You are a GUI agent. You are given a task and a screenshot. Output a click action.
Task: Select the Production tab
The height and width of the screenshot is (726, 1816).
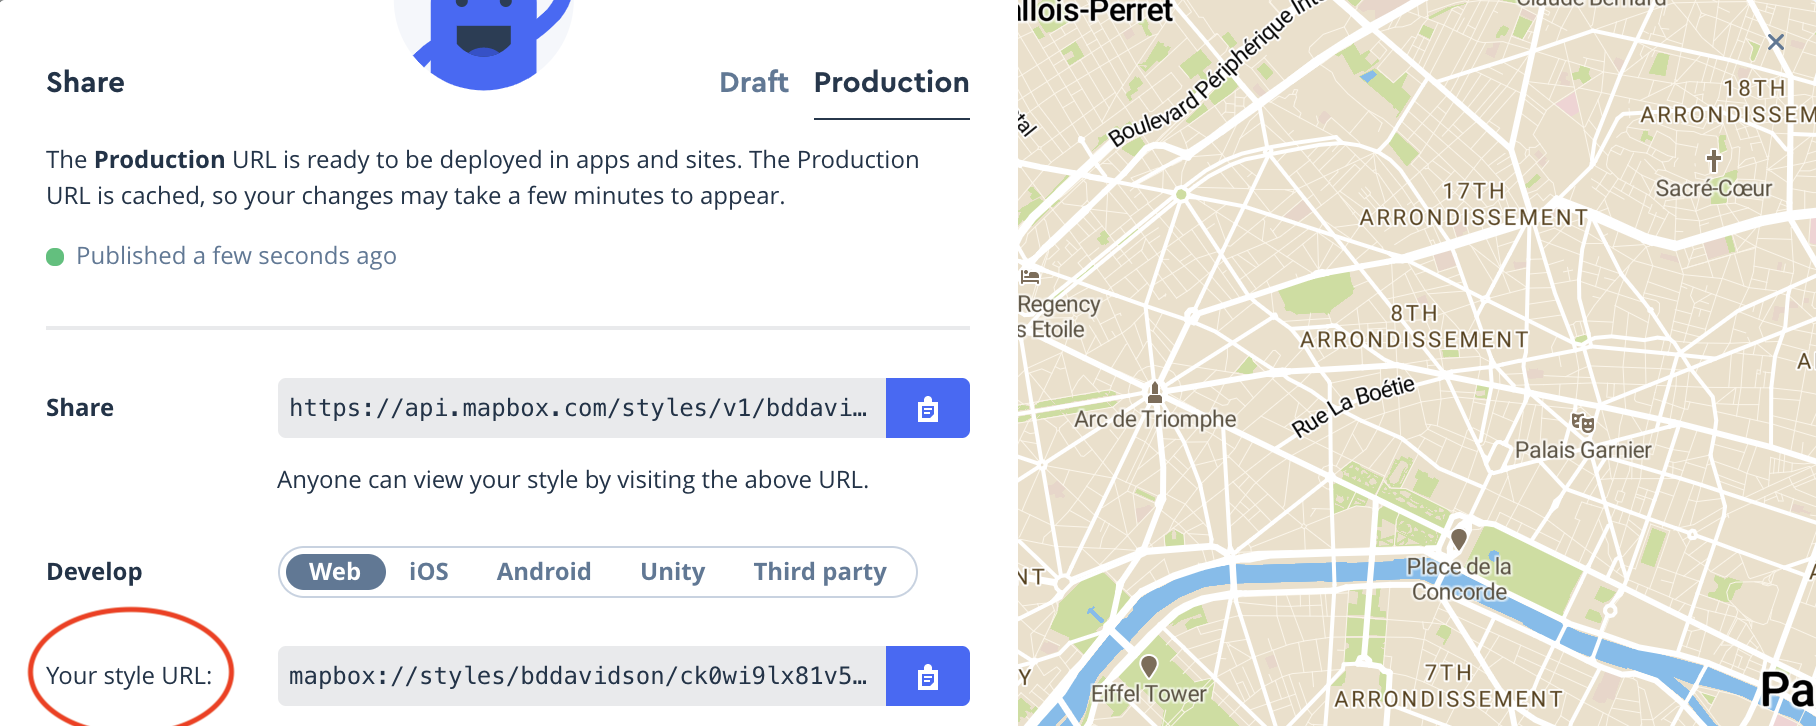point(891,82)
